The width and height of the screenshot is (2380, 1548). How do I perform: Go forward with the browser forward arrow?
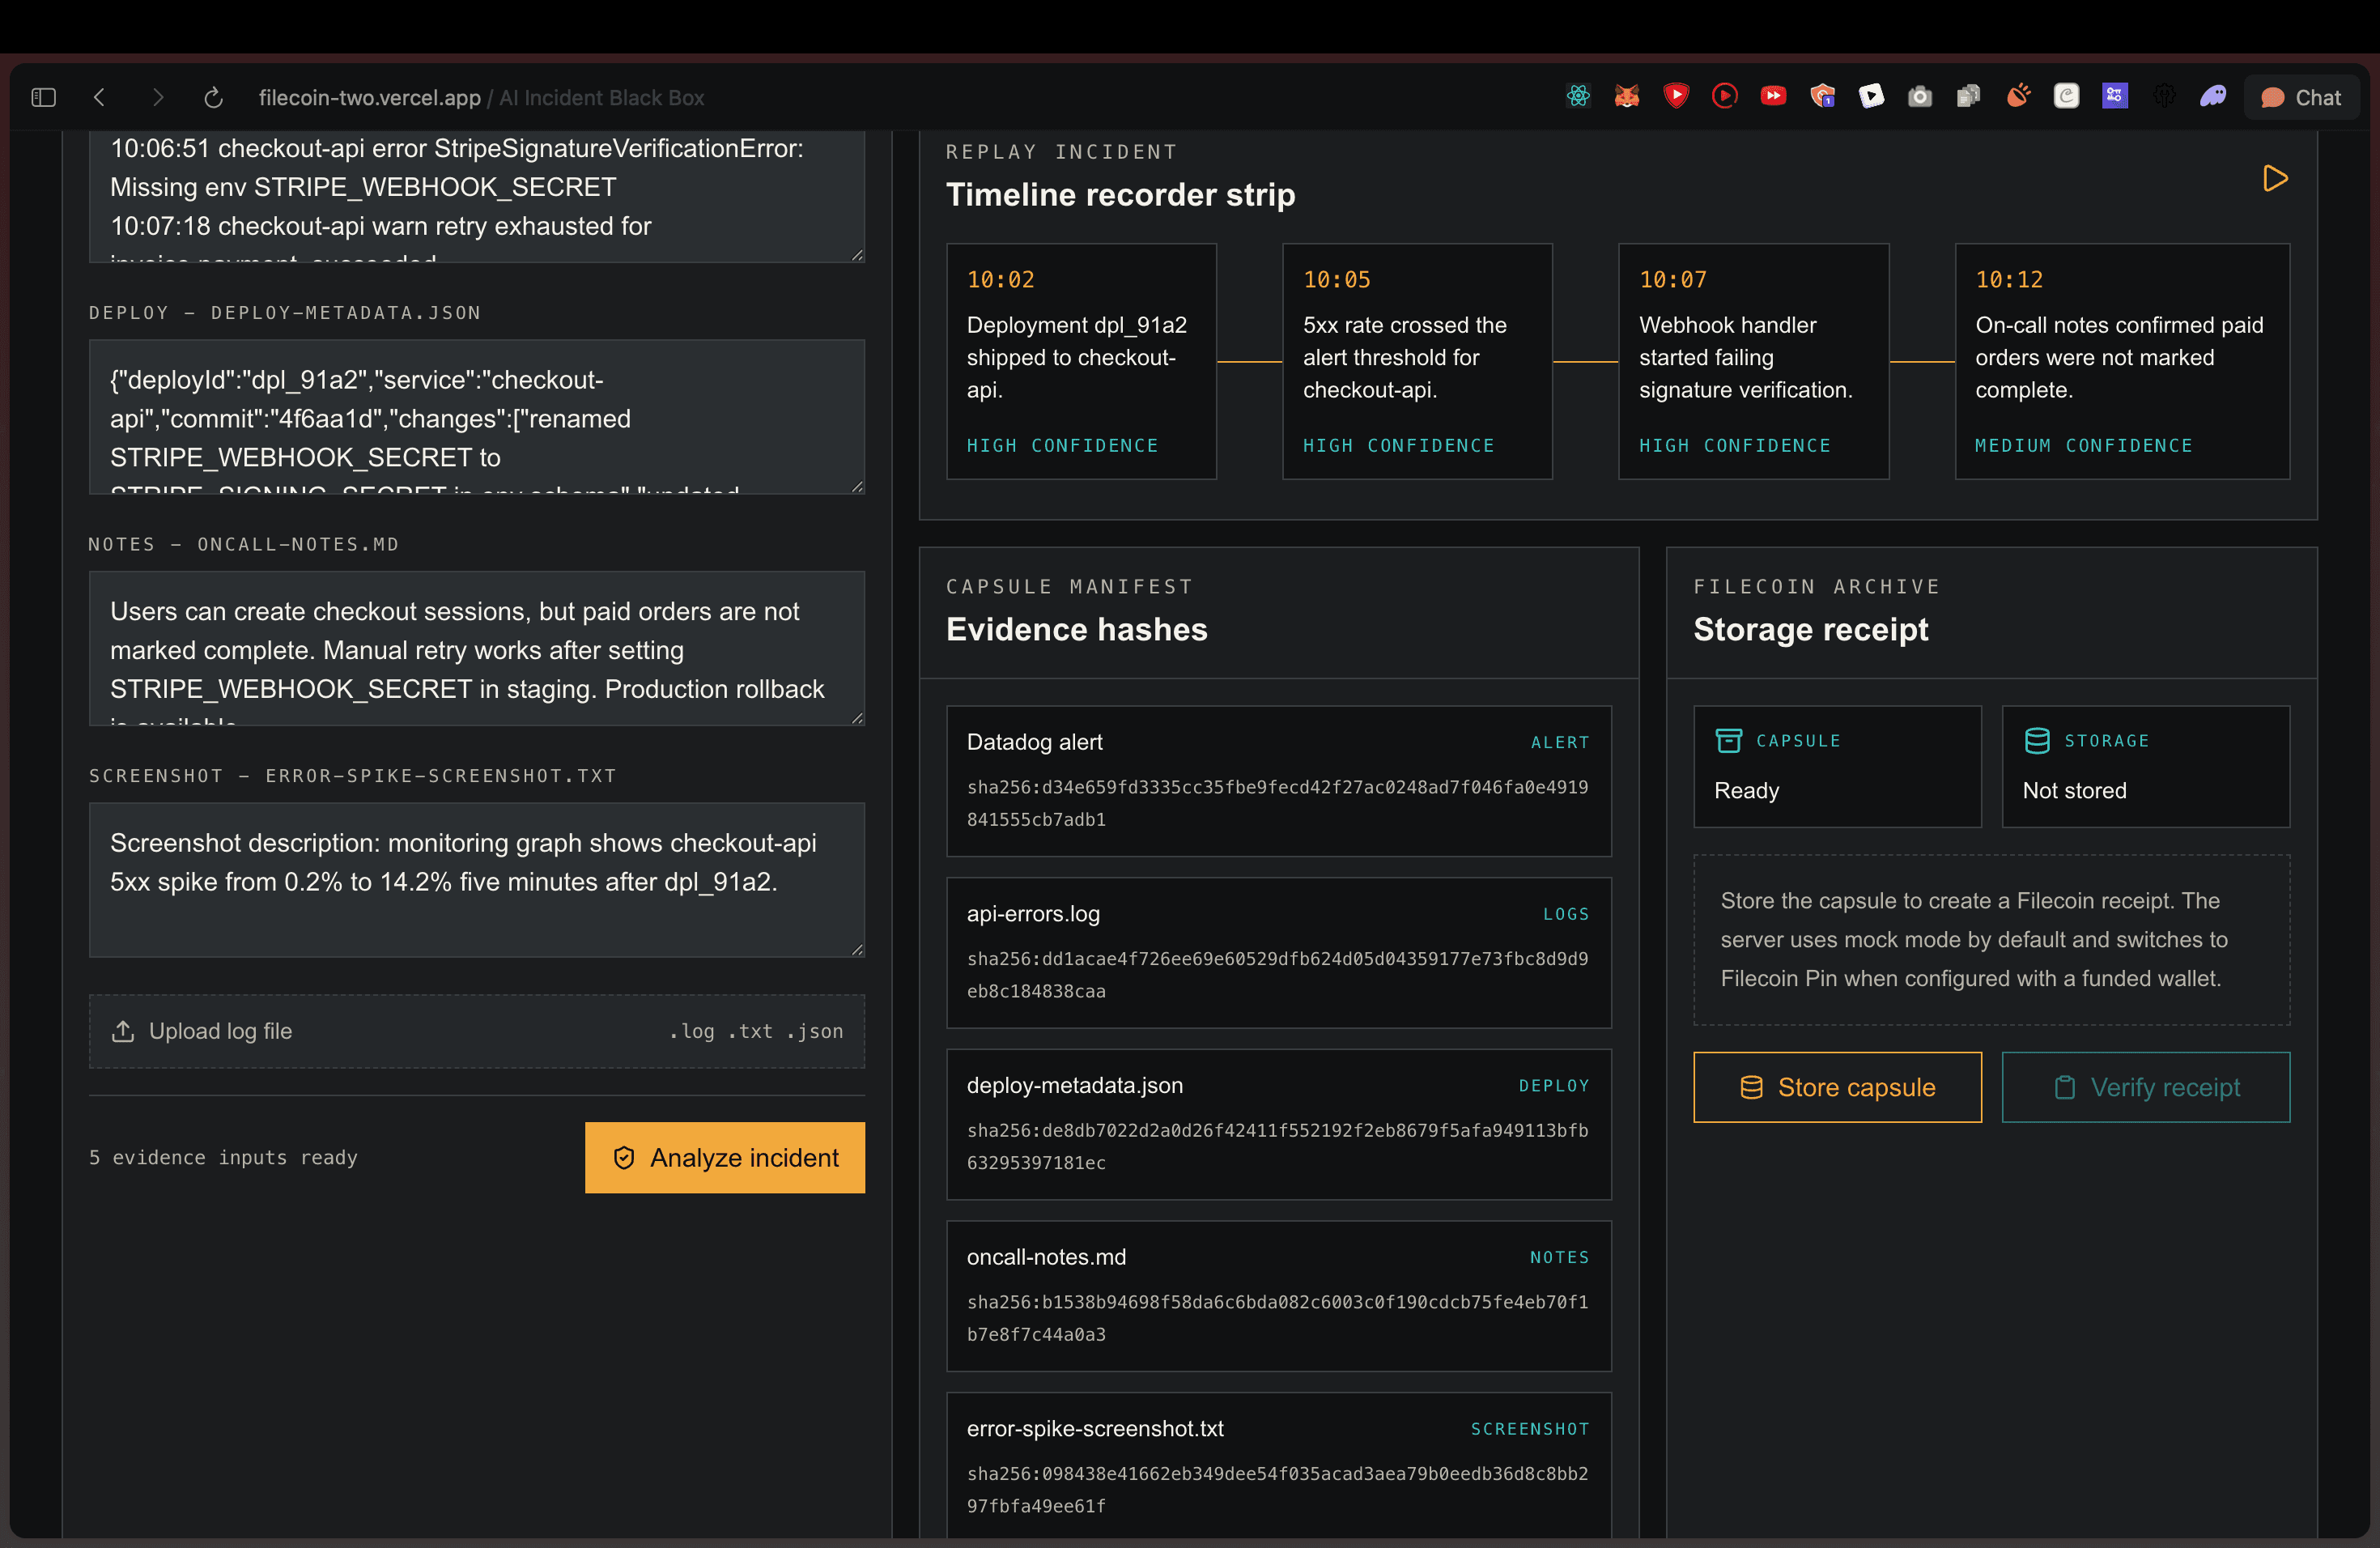click(157, 97)
